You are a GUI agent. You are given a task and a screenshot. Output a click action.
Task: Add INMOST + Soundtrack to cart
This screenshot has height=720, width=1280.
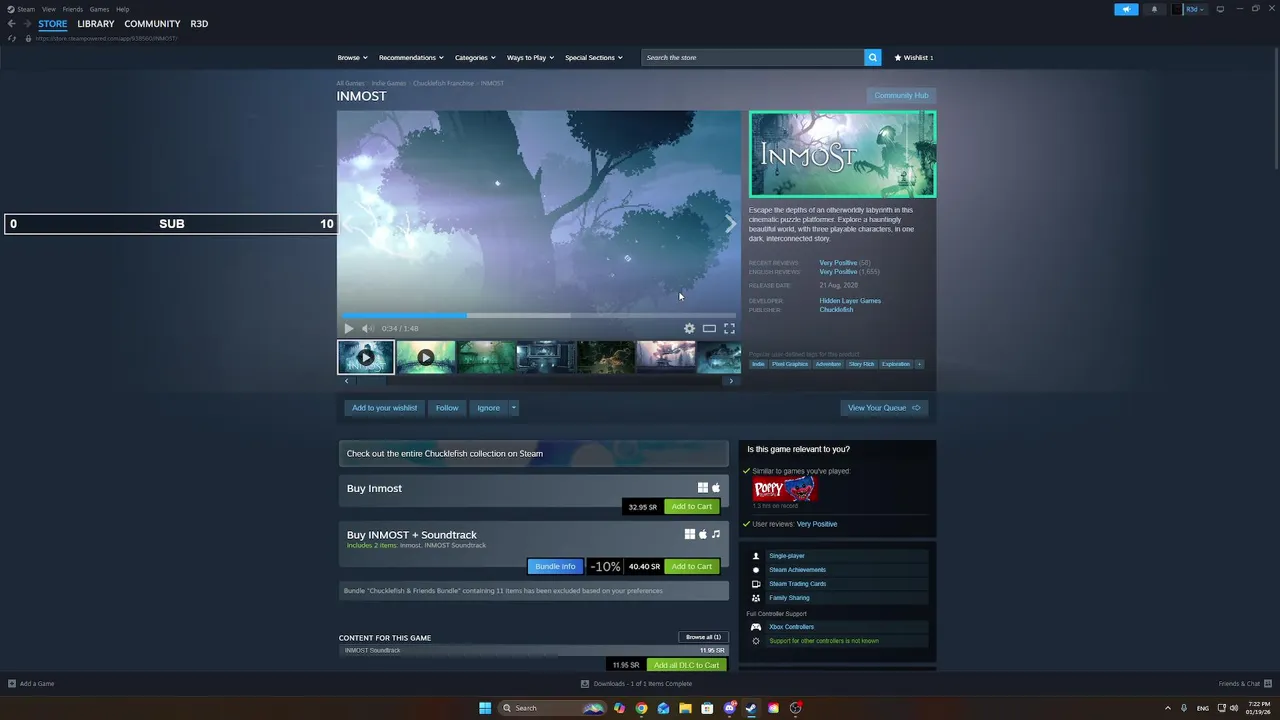692,567
